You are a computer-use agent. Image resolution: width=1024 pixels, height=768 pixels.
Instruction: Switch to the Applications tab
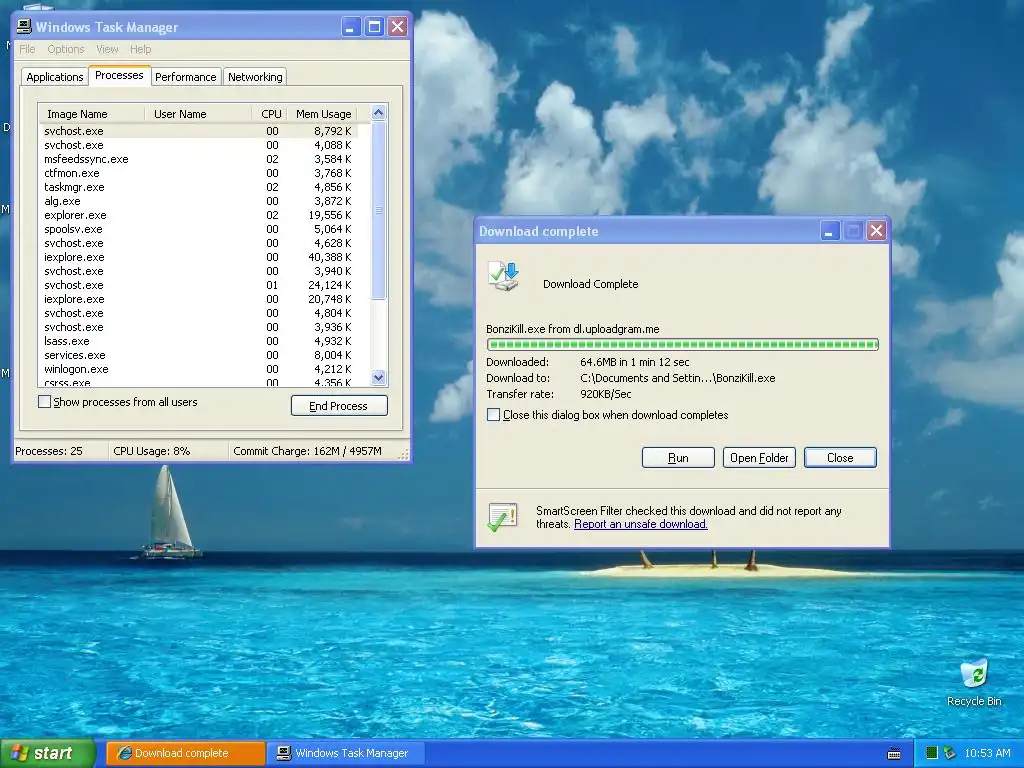click(55, 77)
